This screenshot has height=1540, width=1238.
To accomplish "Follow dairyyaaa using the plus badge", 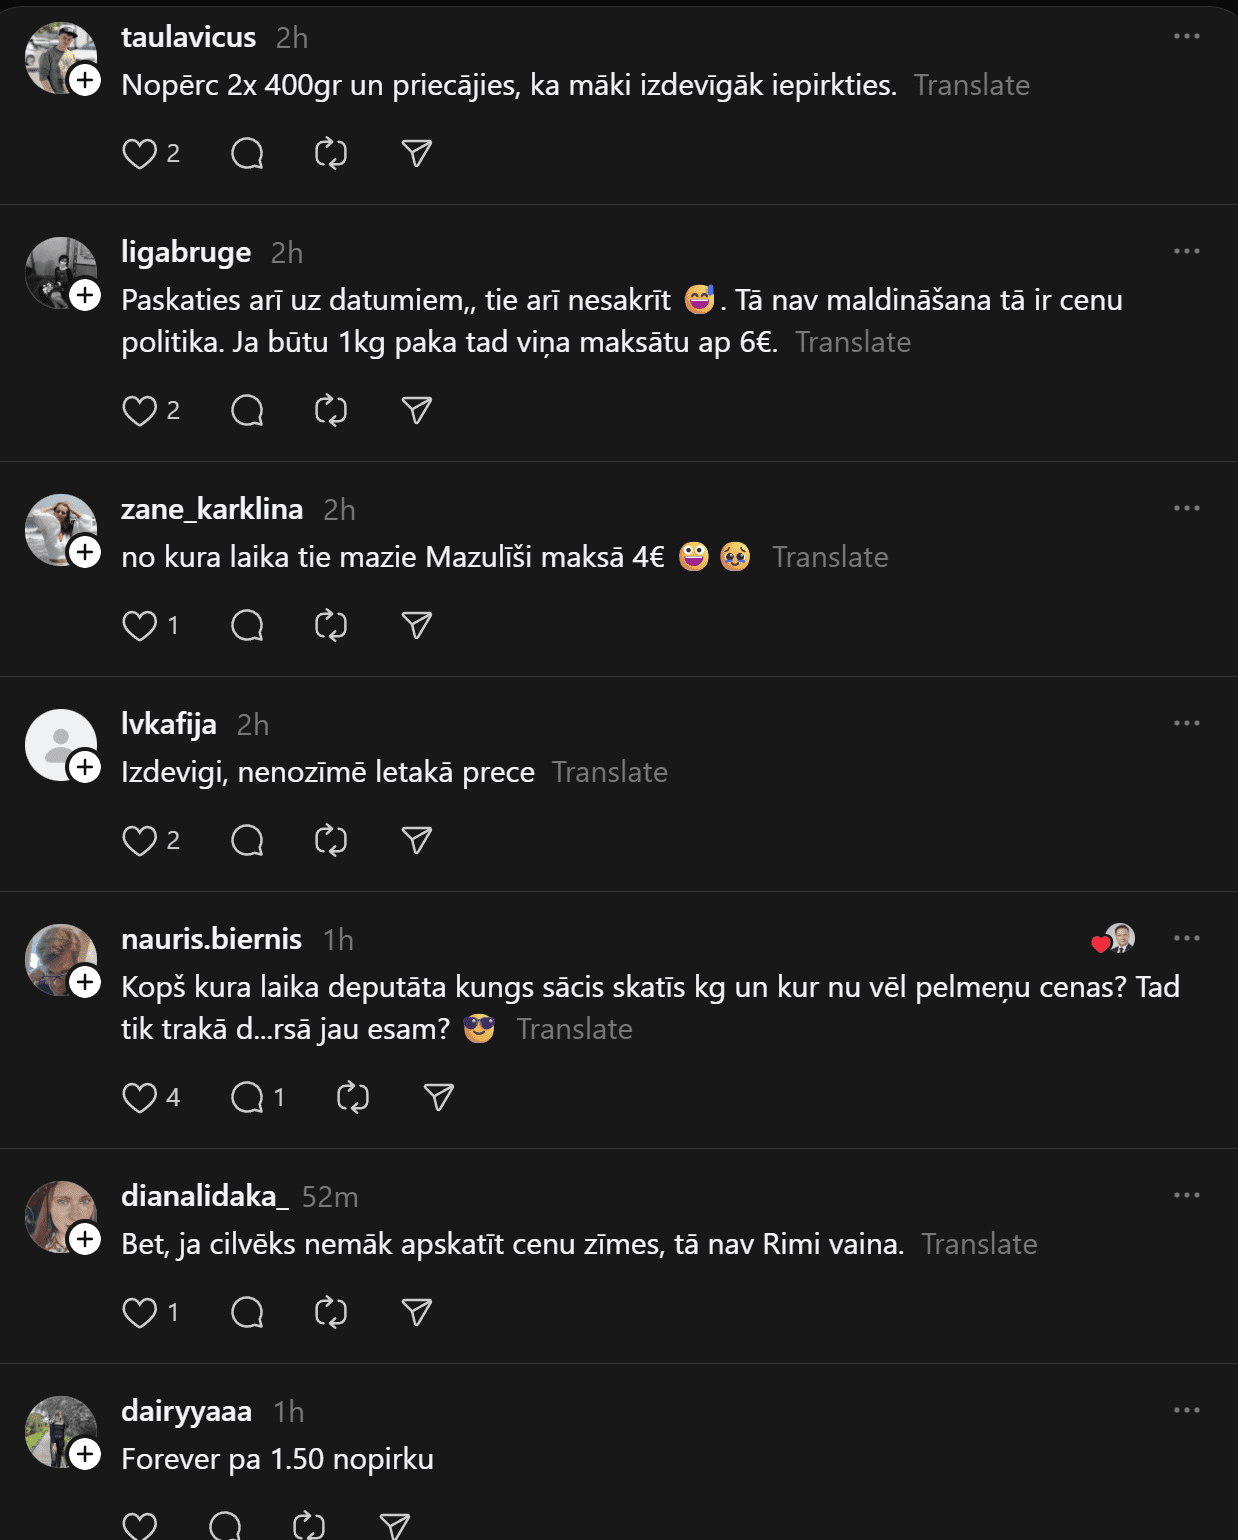I will [x=85, y=1455].
